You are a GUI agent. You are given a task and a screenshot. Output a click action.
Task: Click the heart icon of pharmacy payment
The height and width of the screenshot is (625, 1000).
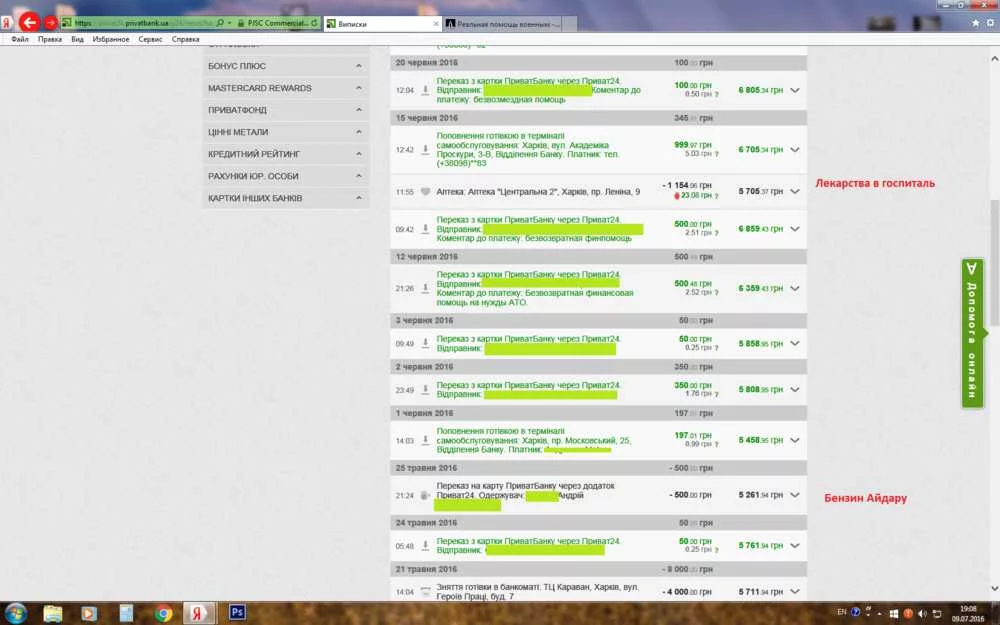coord(425,191)
